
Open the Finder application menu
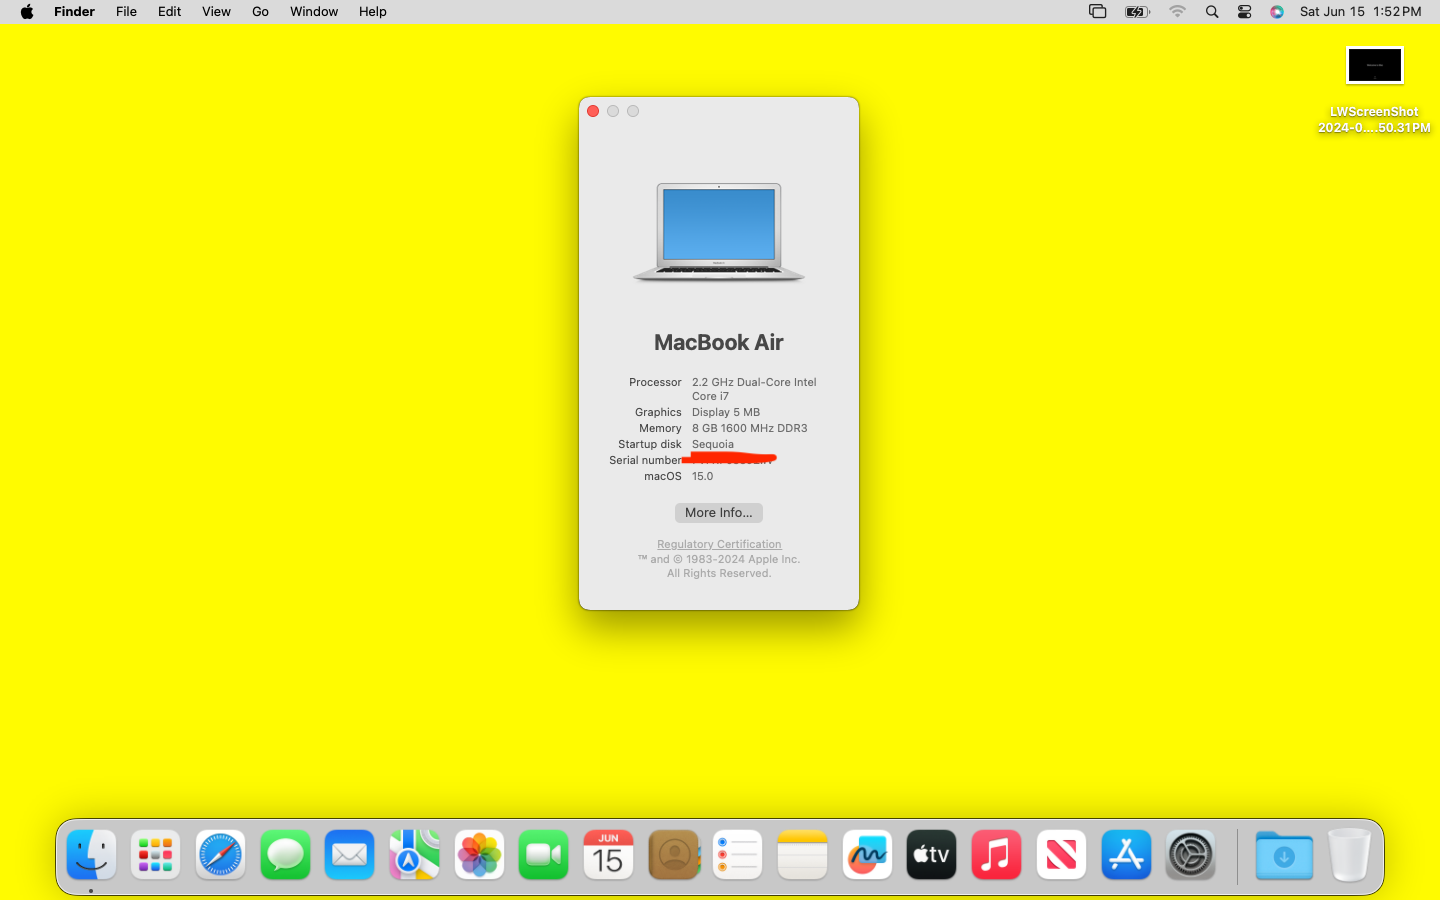coord(74,12)
